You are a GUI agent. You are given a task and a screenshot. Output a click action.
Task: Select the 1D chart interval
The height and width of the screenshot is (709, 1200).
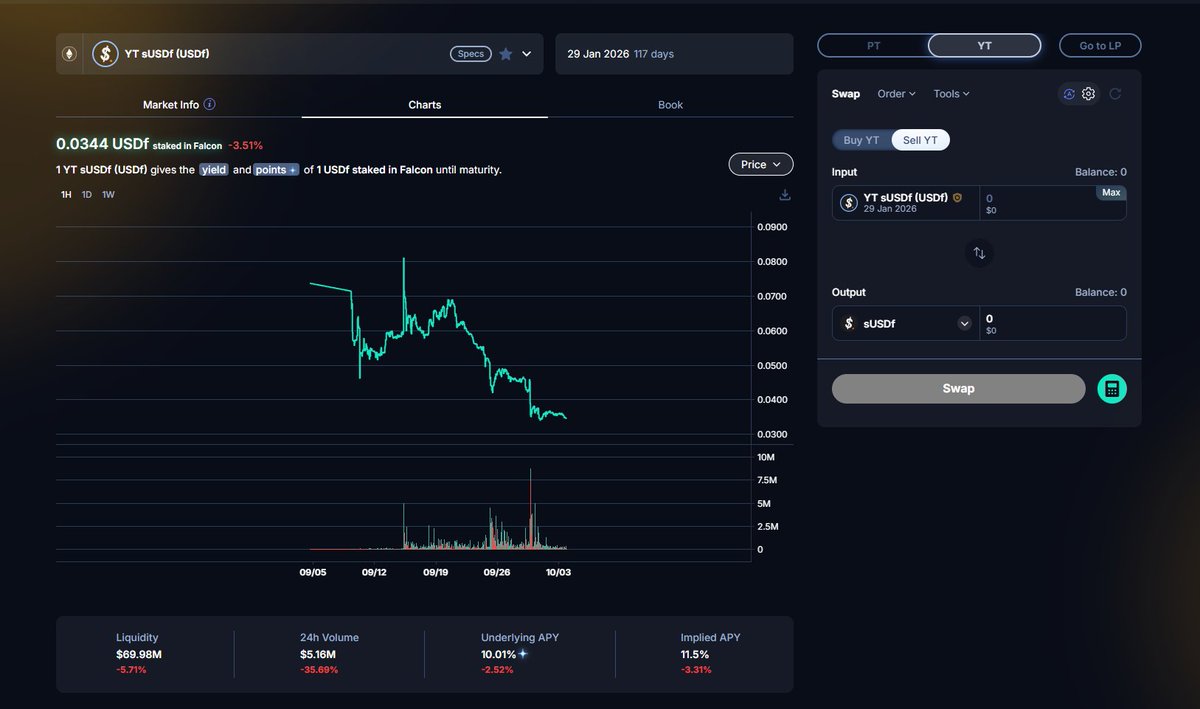[87, 195]
